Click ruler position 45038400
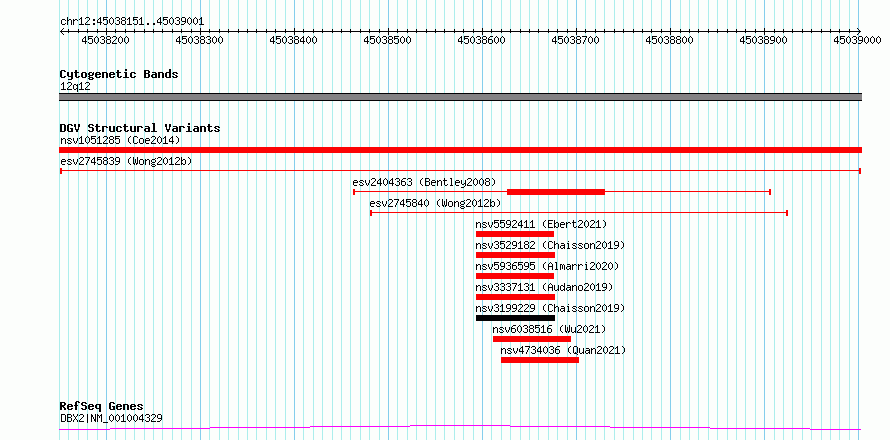Screen dimensions: 890x440 293,40
